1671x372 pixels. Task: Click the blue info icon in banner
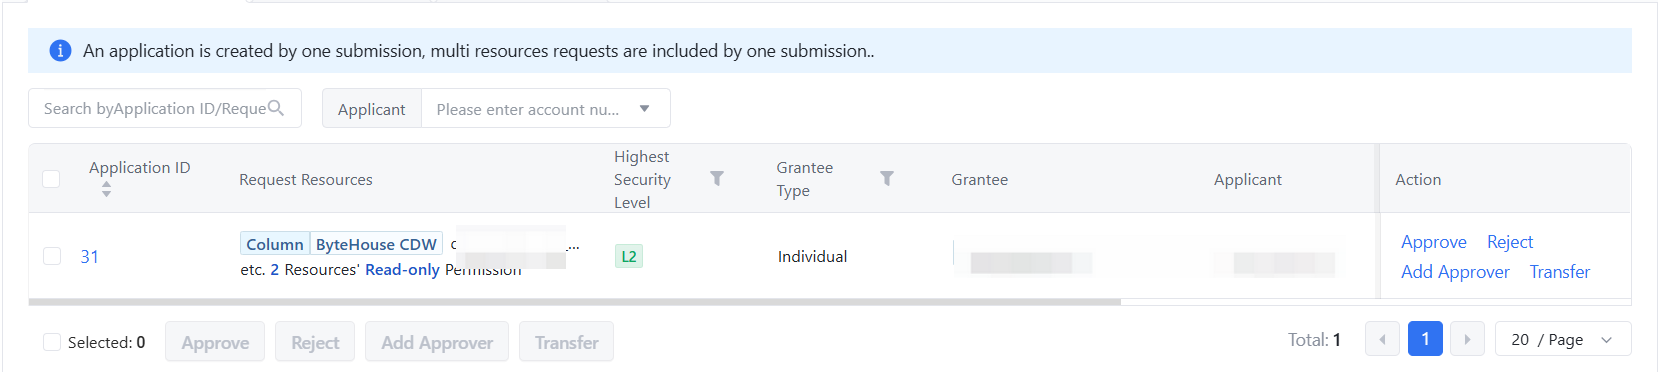(60, 51)
